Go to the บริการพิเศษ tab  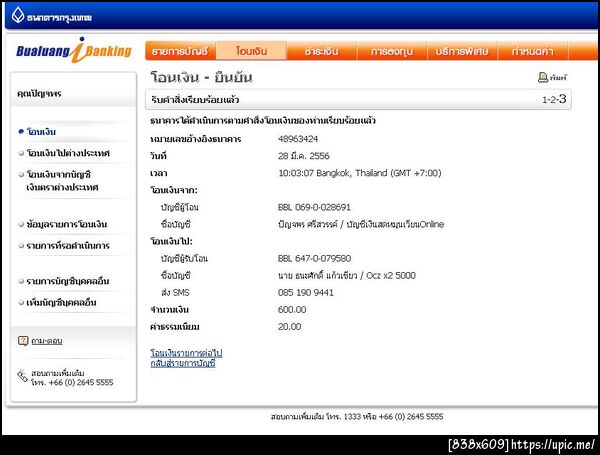[x=462, y=51]
